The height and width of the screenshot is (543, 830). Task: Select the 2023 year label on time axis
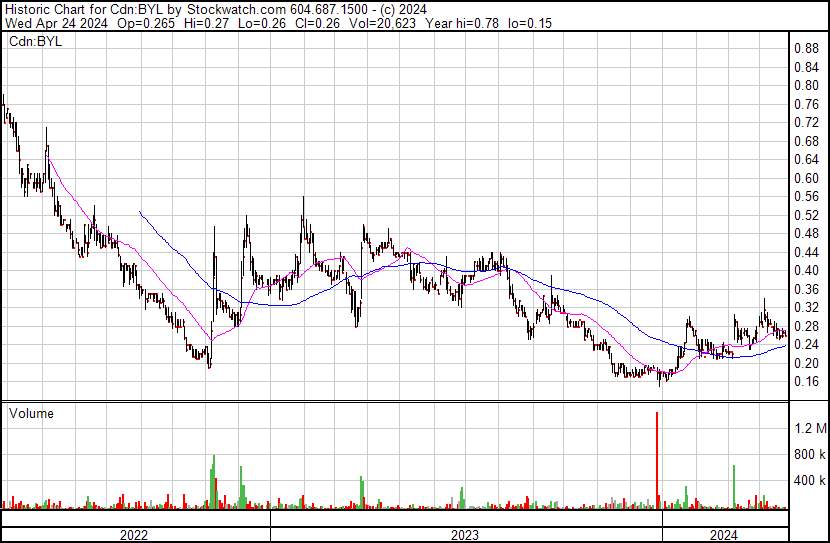pyautogui.click(x=466, y=534)
